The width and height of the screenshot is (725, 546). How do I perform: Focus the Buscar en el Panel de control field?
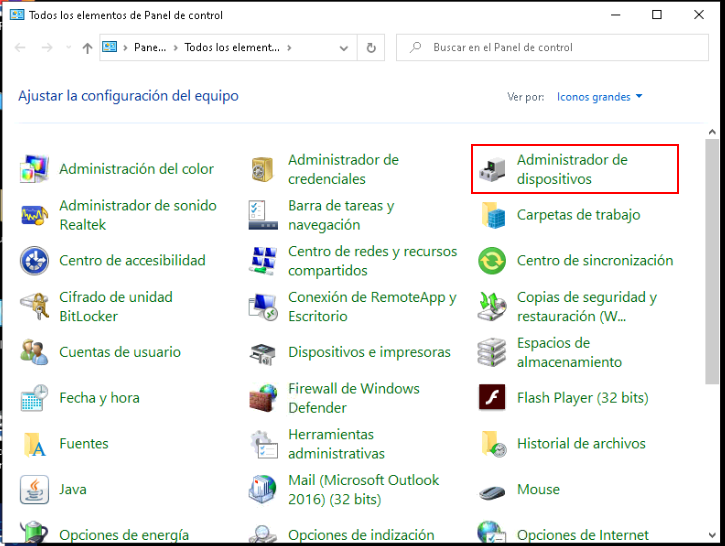(x=552, y=47)
